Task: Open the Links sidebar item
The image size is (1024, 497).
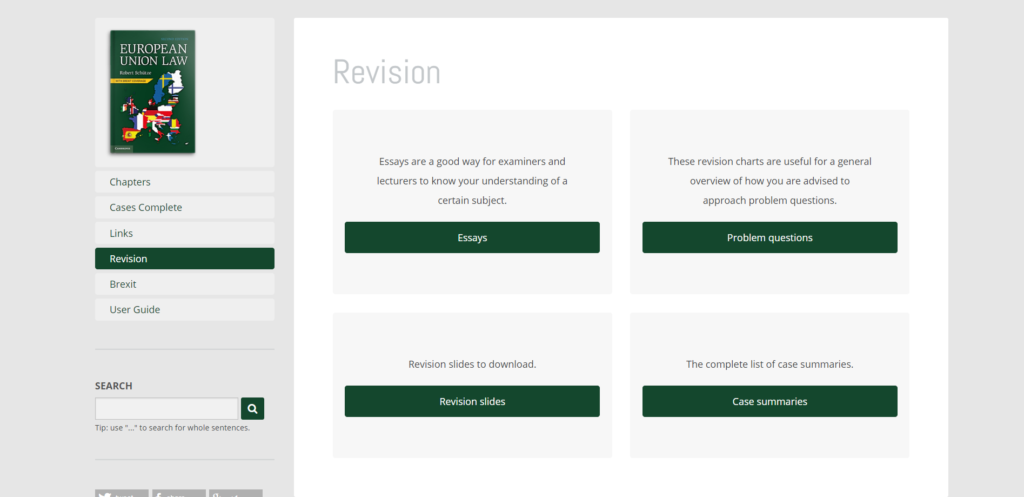Action: point(184,233)
